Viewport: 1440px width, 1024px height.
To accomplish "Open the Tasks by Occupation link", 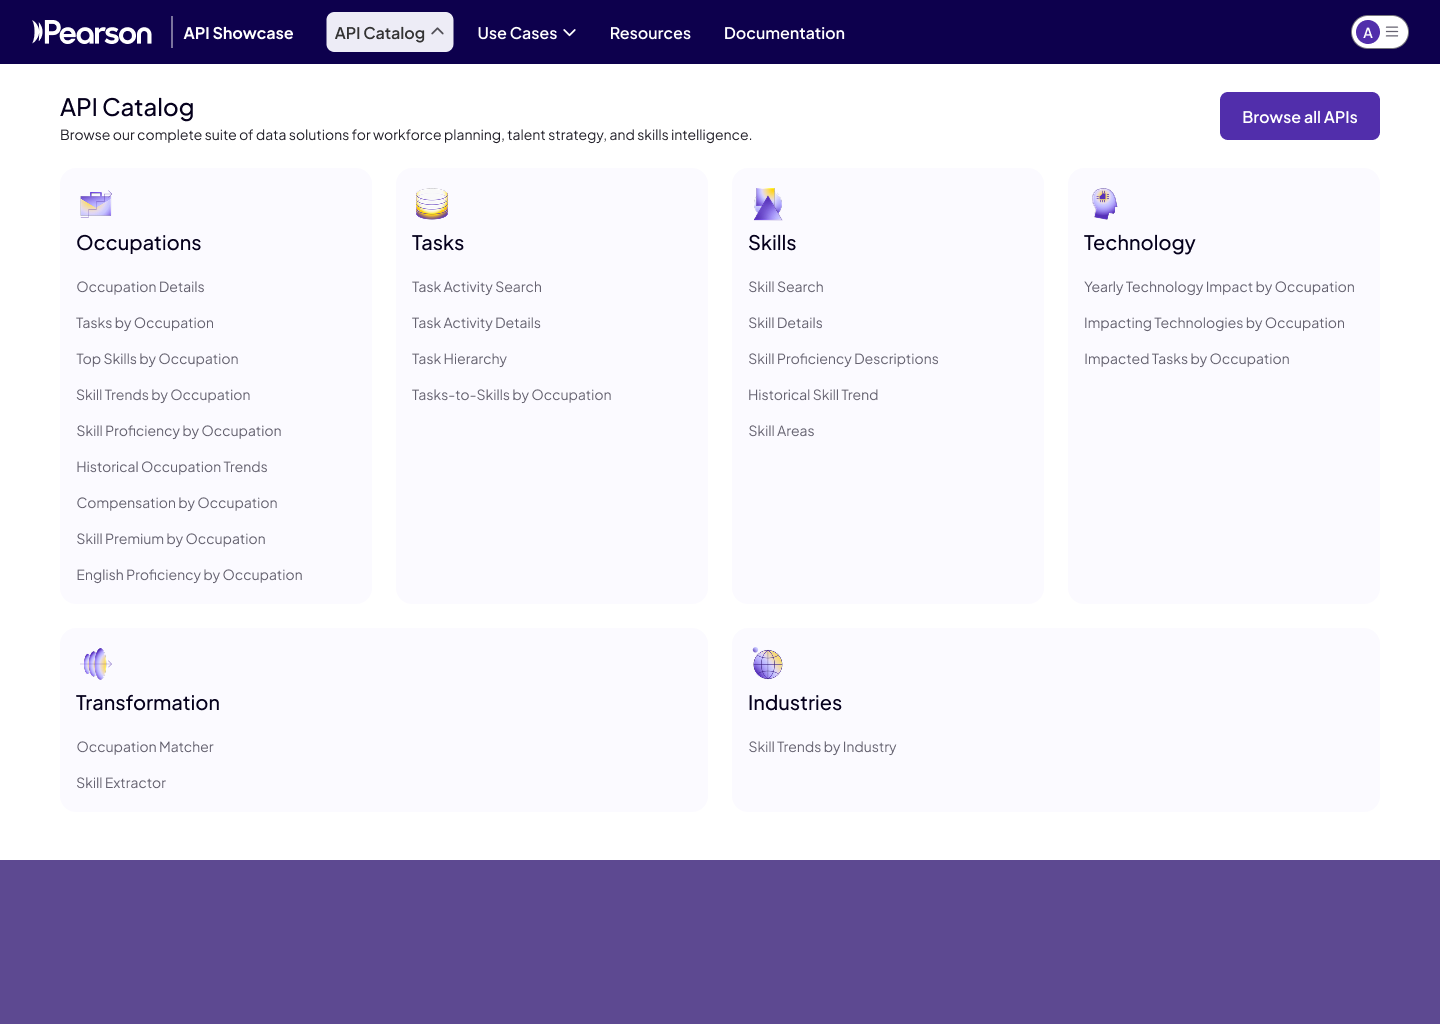I will [x=145, y=323].
